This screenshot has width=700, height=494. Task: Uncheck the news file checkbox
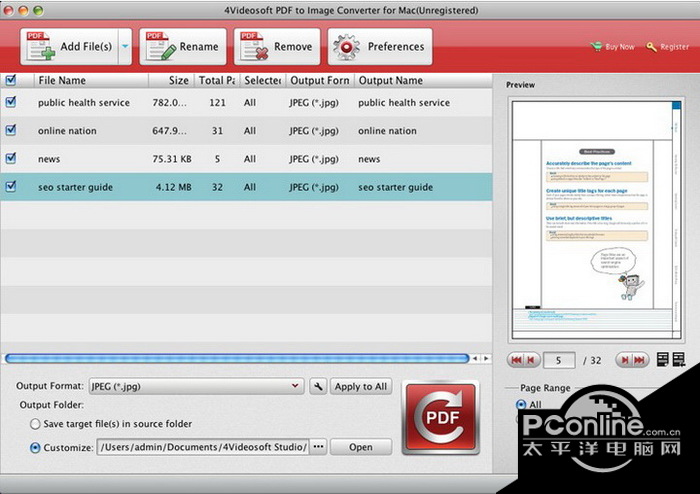point(11,158)
